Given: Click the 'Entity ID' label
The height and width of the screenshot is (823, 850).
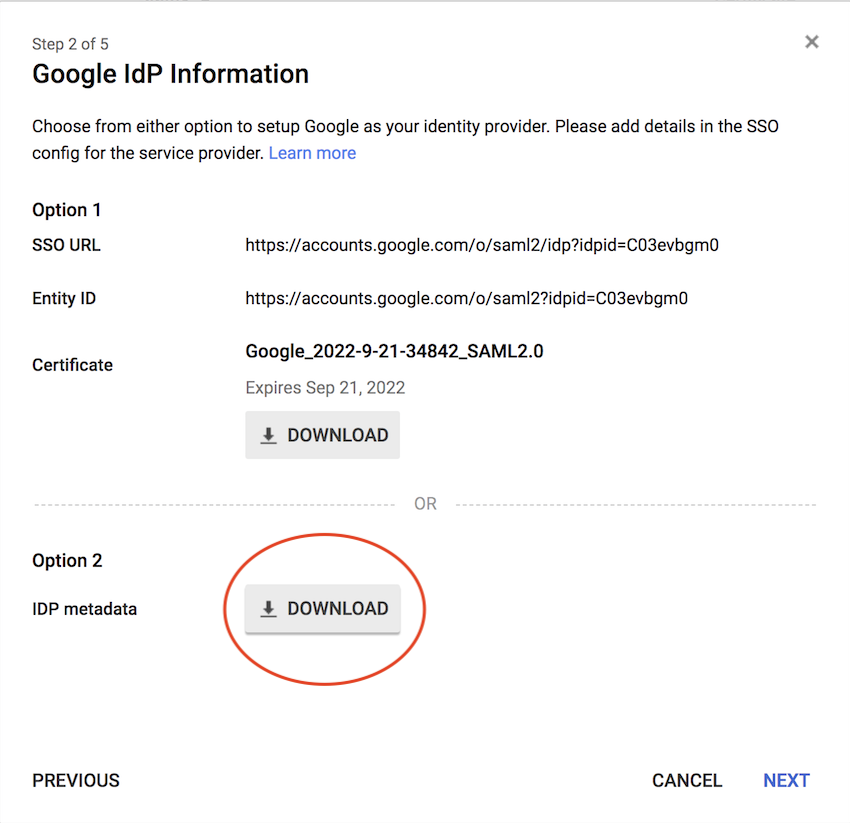Looking at the screenshot, I should pyautogui.click(x=64, y=298).
